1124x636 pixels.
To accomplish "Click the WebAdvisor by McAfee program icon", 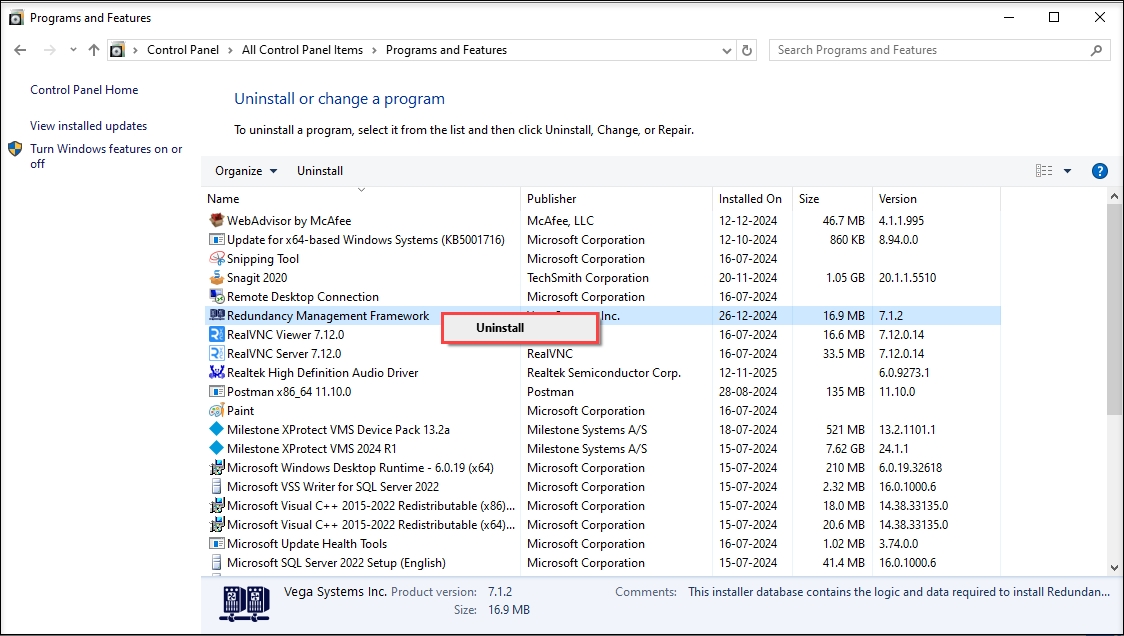I will pos(216,221).
